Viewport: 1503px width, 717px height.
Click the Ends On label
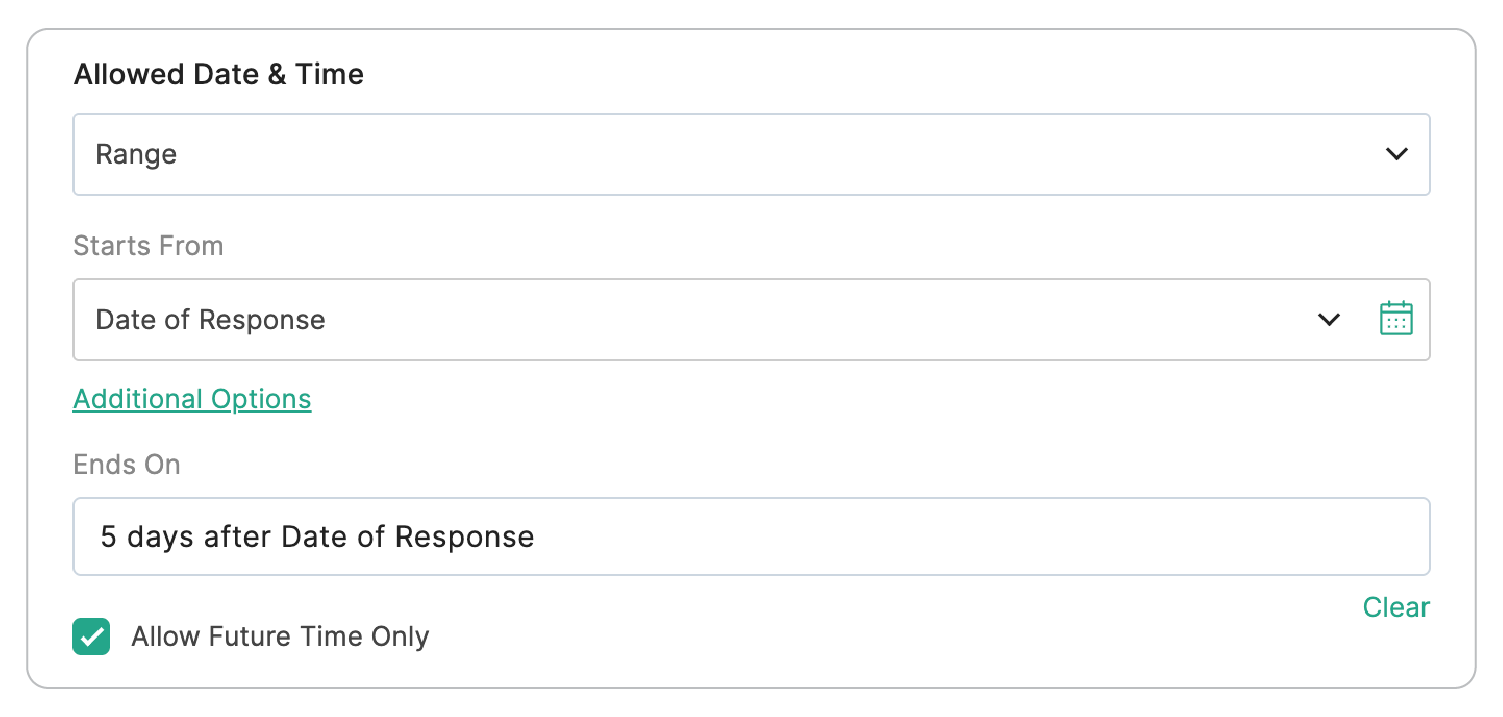(127, 465)
